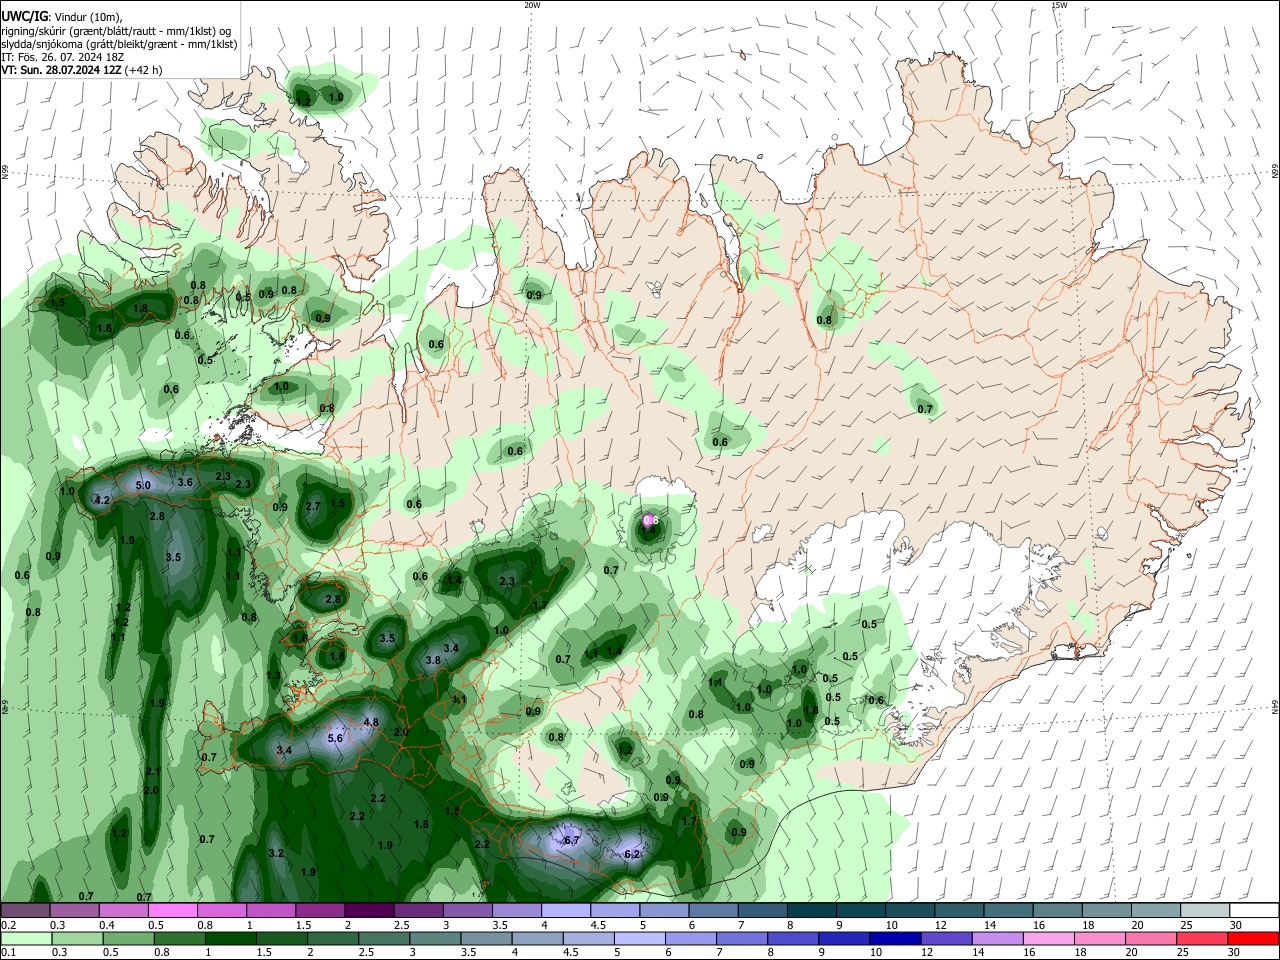Viewport: 1280px width, 960px height.
Task: Pick the bright pink swatch in the snow scale
Action: click(x=172, y=910)
